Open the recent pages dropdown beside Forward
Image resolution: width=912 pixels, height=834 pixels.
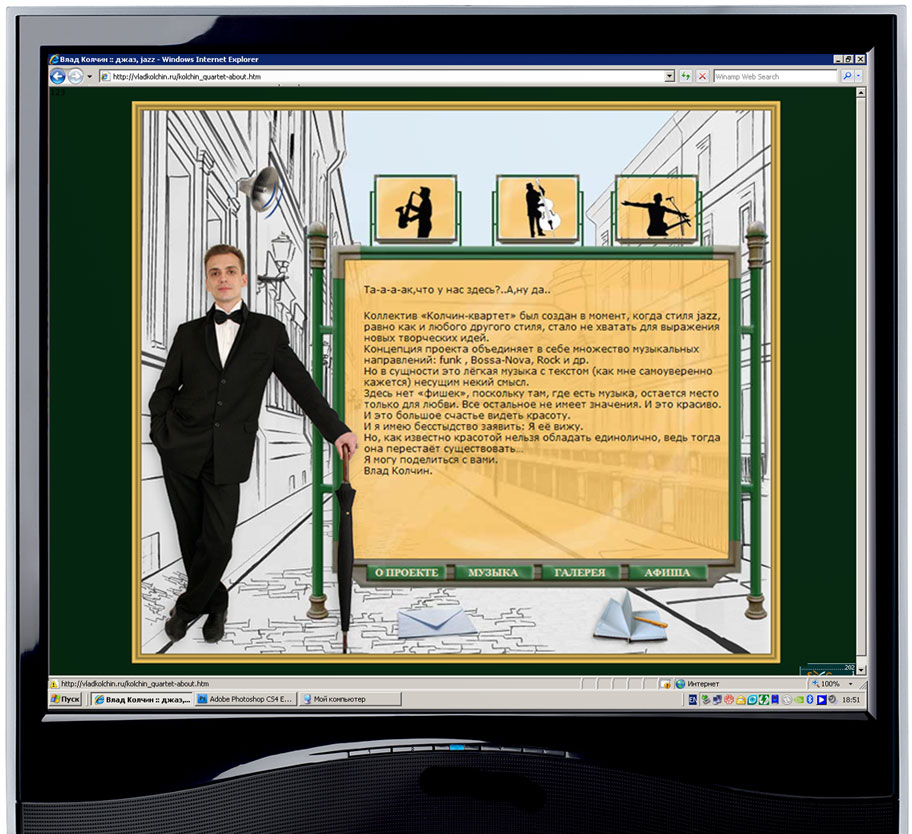90,76
